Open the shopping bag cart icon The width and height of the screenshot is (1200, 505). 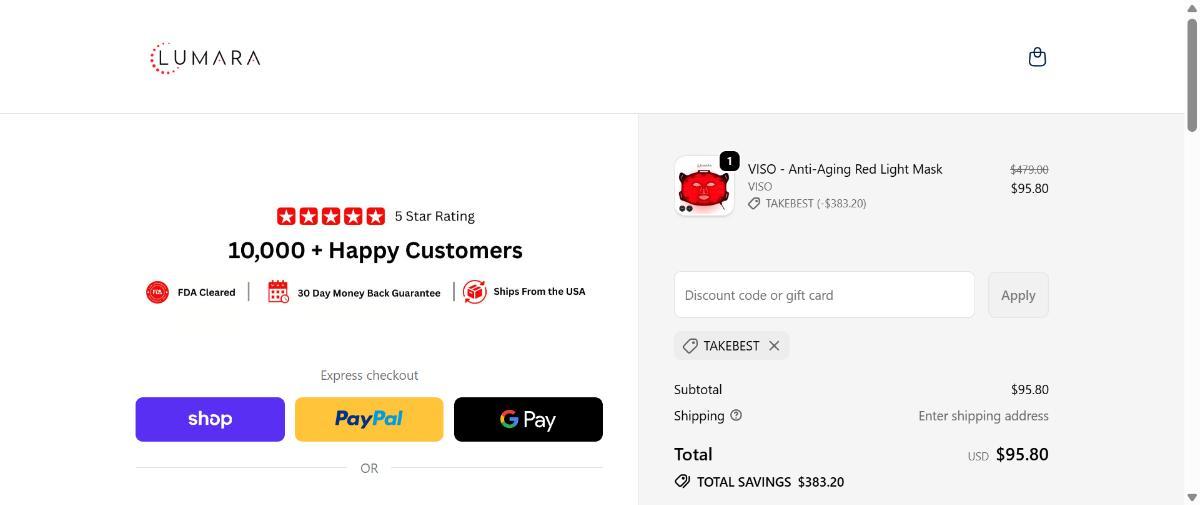1037,57
